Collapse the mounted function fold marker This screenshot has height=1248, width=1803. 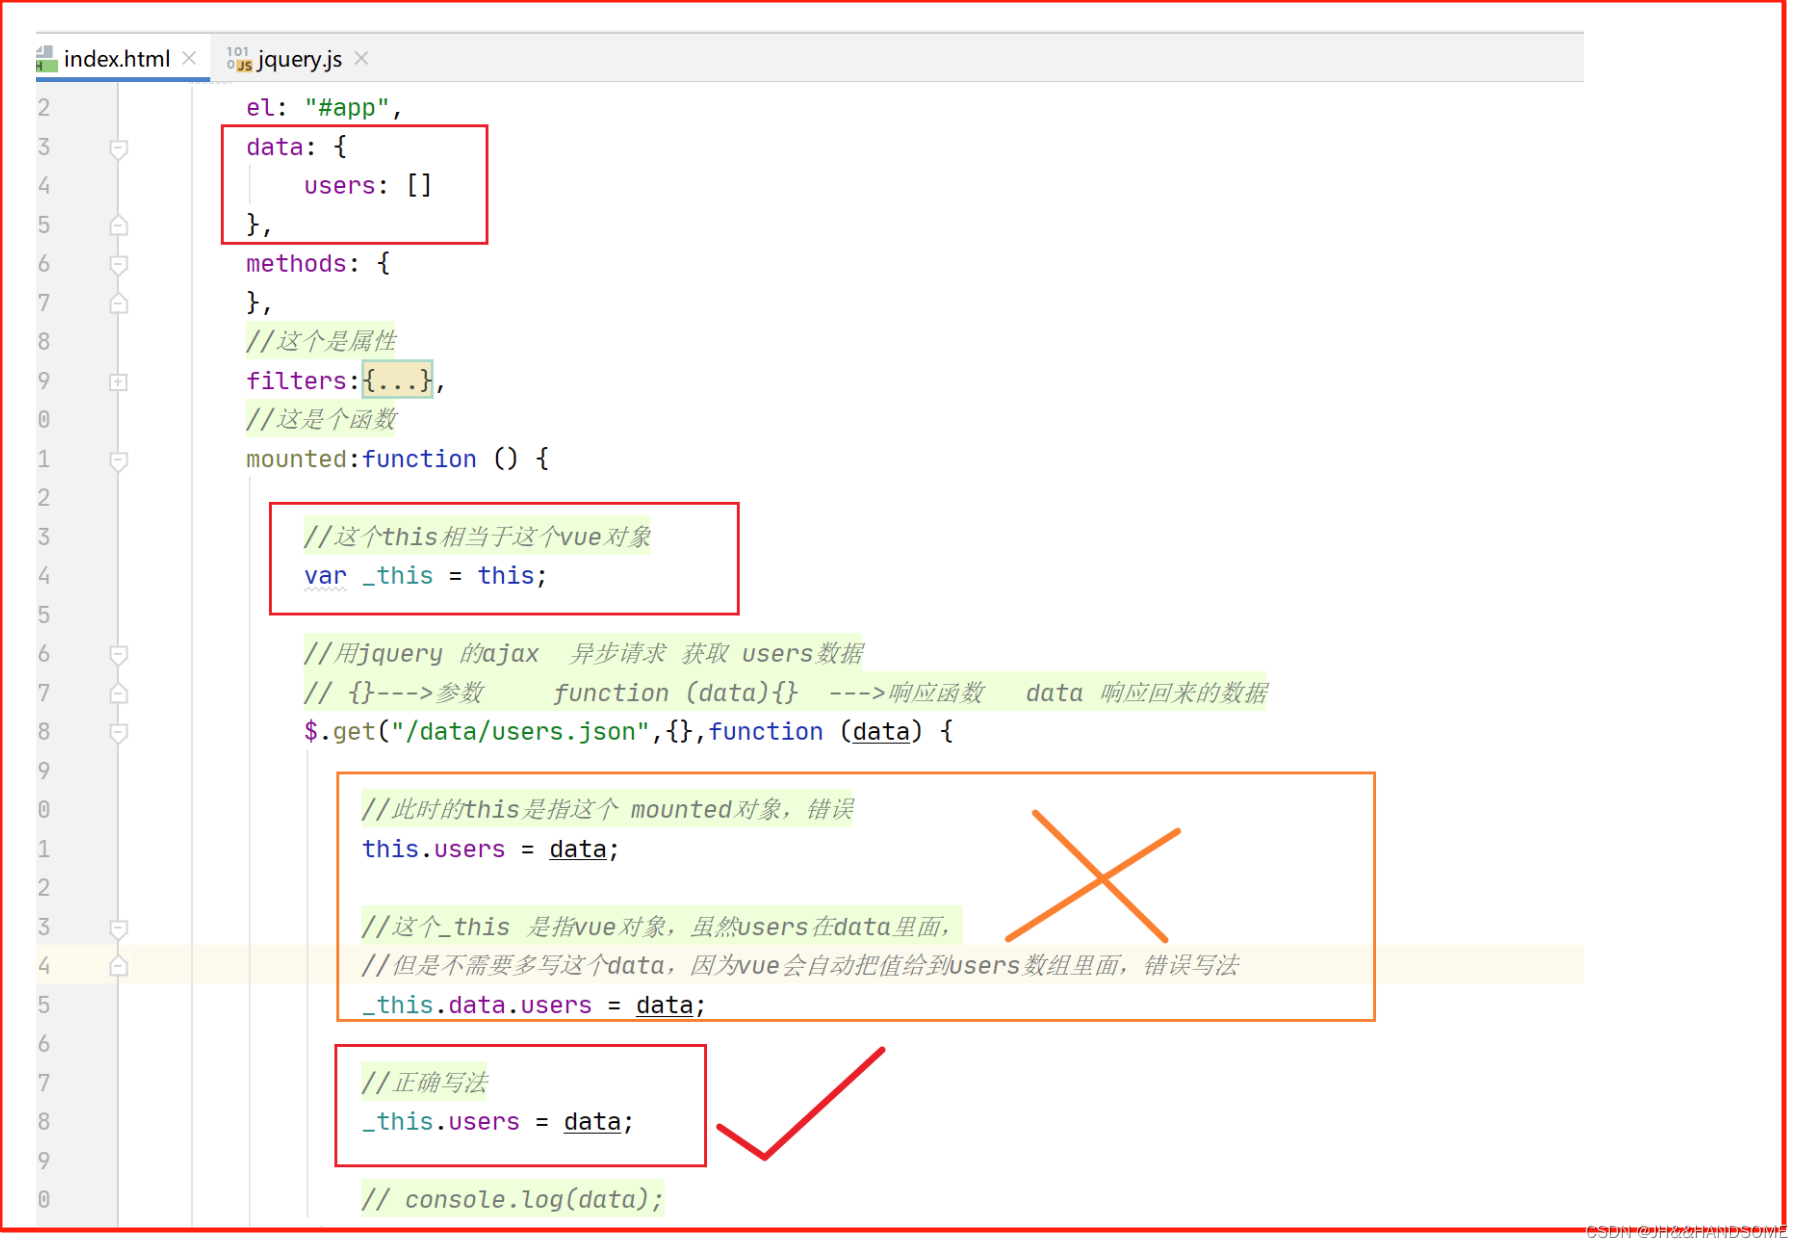tap(118, 460)
